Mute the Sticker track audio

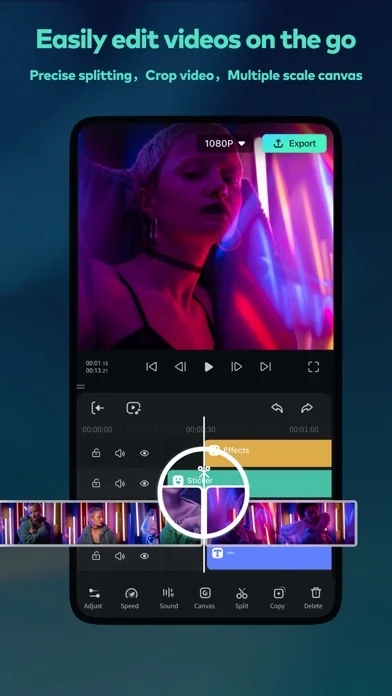click(x=120, y=483)
